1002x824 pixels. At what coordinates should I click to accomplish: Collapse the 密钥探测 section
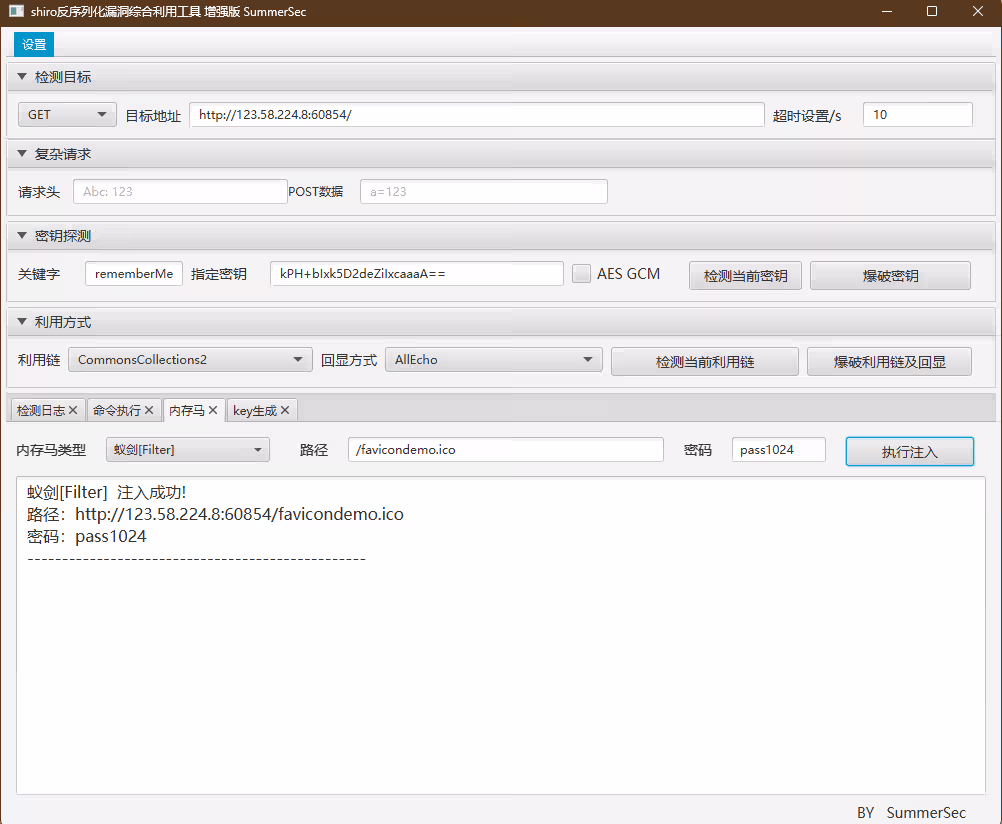[x=22, y=236]
